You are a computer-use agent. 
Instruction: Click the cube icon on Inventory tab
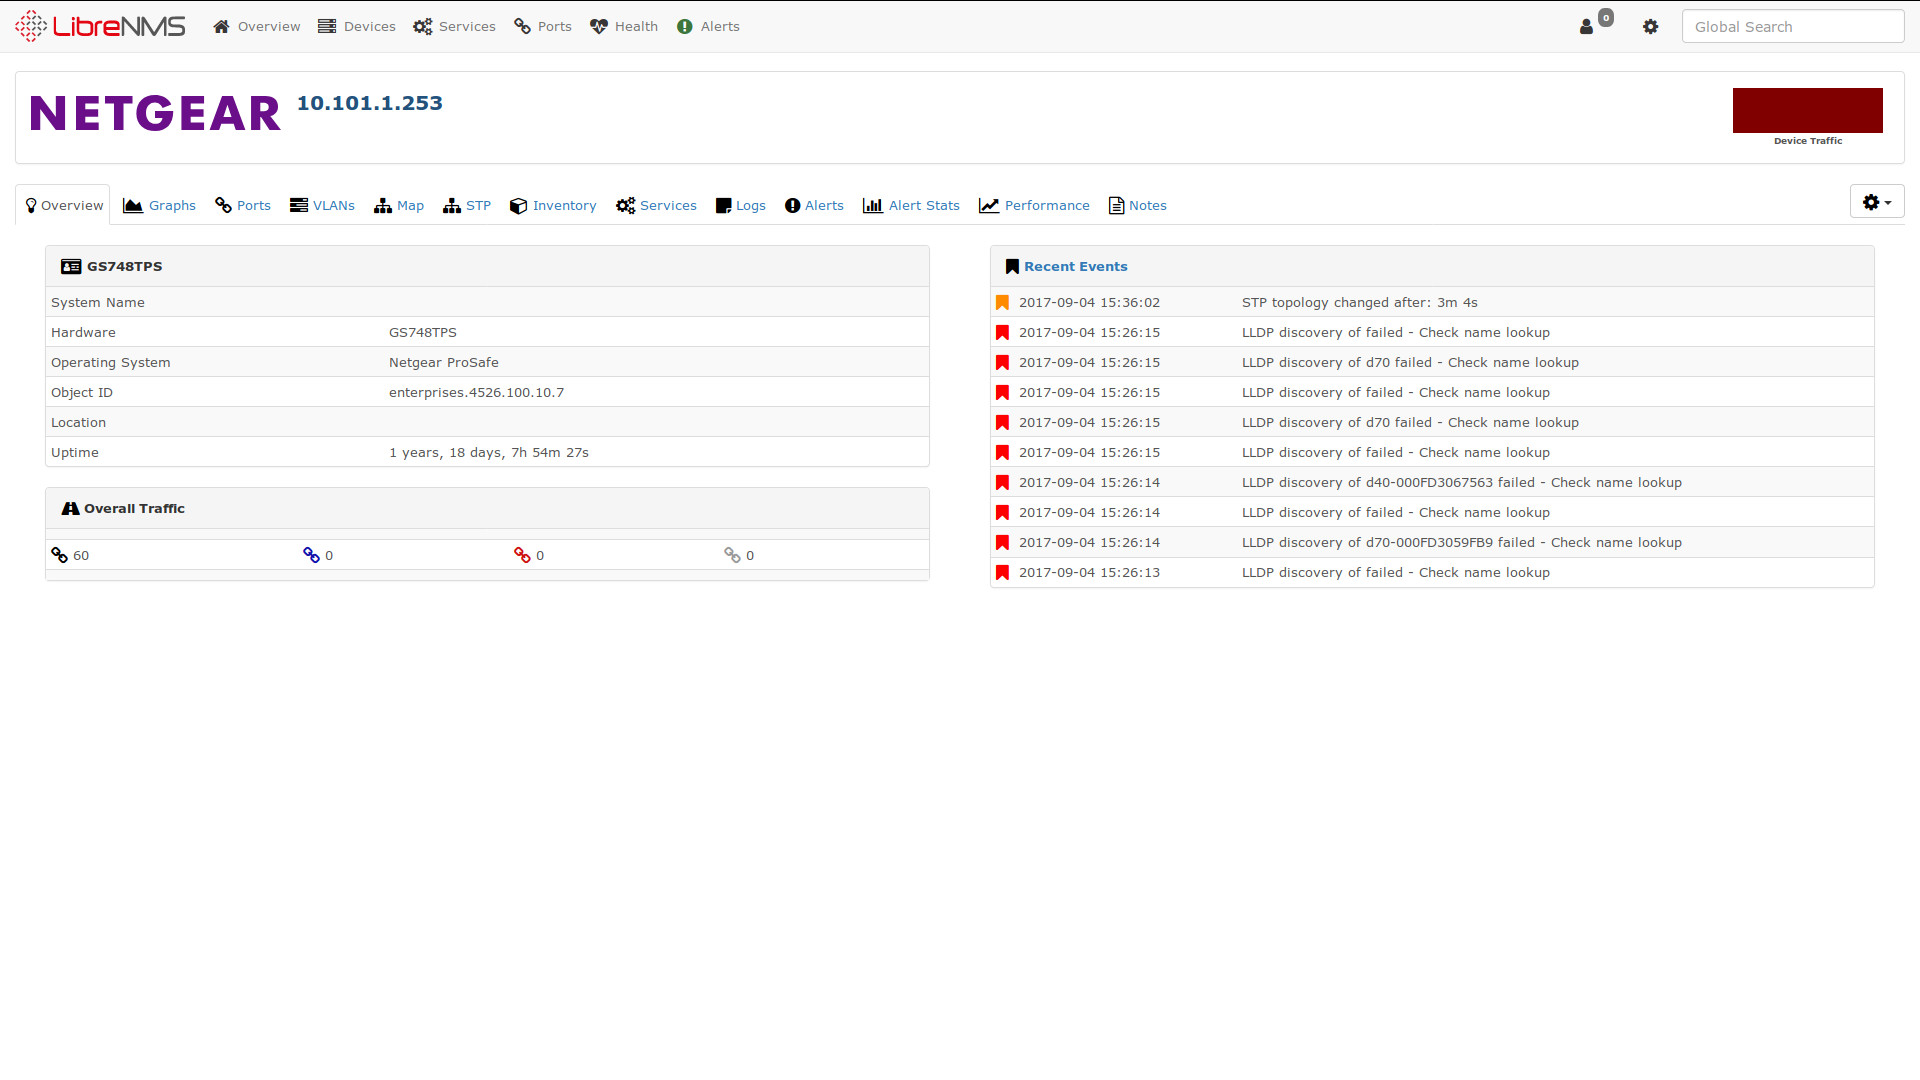[518, 205]
